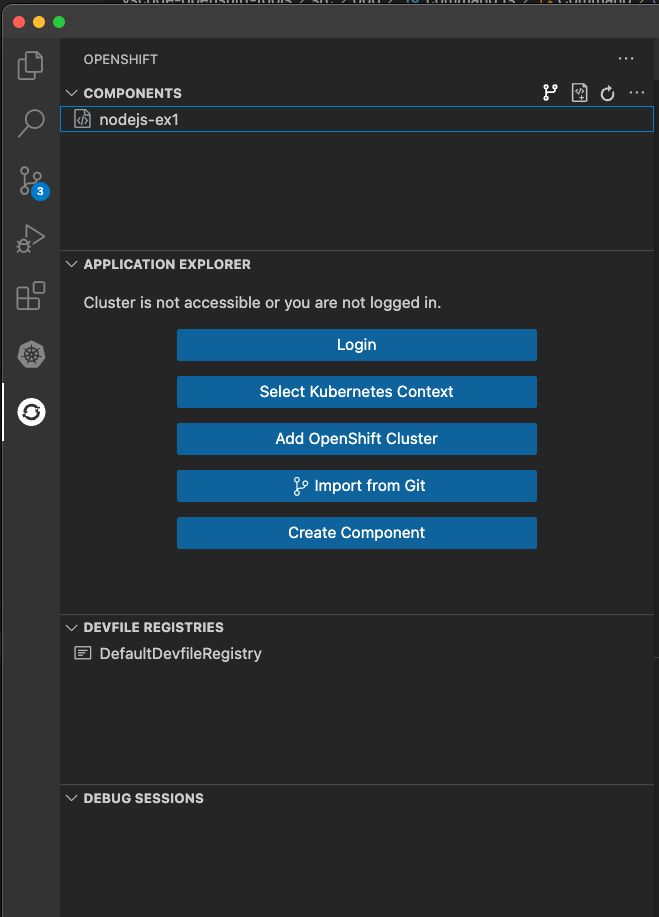This screenshot has height=917, width=659.
Task: Select the nodejs-ex1 component
Action: click(x=357, y=119)
